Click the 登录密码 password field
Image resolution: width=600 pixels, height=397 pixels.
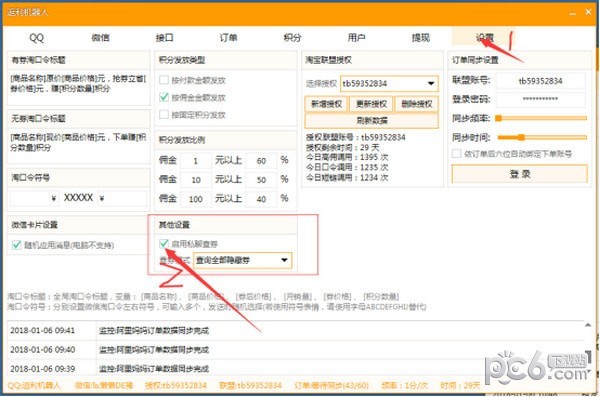(x=541, y=100)
